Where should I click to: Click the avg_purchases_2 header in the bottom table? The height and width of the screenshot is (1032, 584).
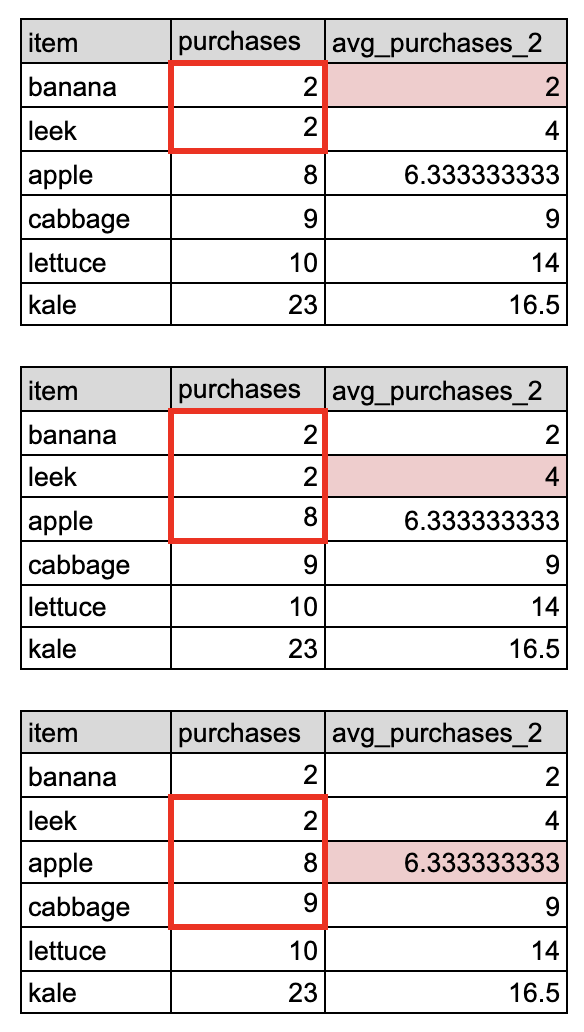click(446, 733)
